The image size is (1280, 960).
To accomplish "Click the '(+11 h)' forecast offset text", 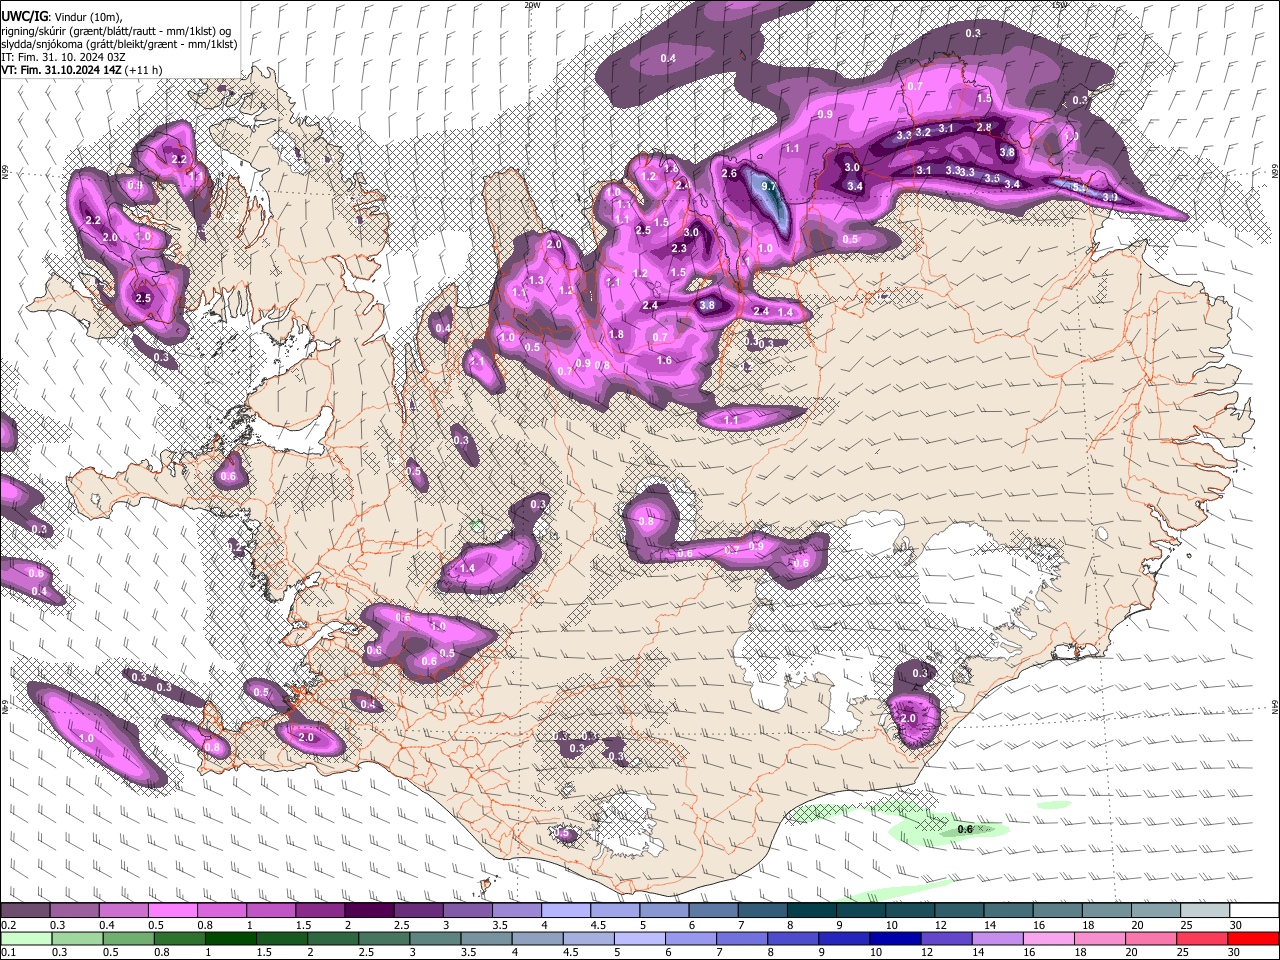I will [144, 70].
